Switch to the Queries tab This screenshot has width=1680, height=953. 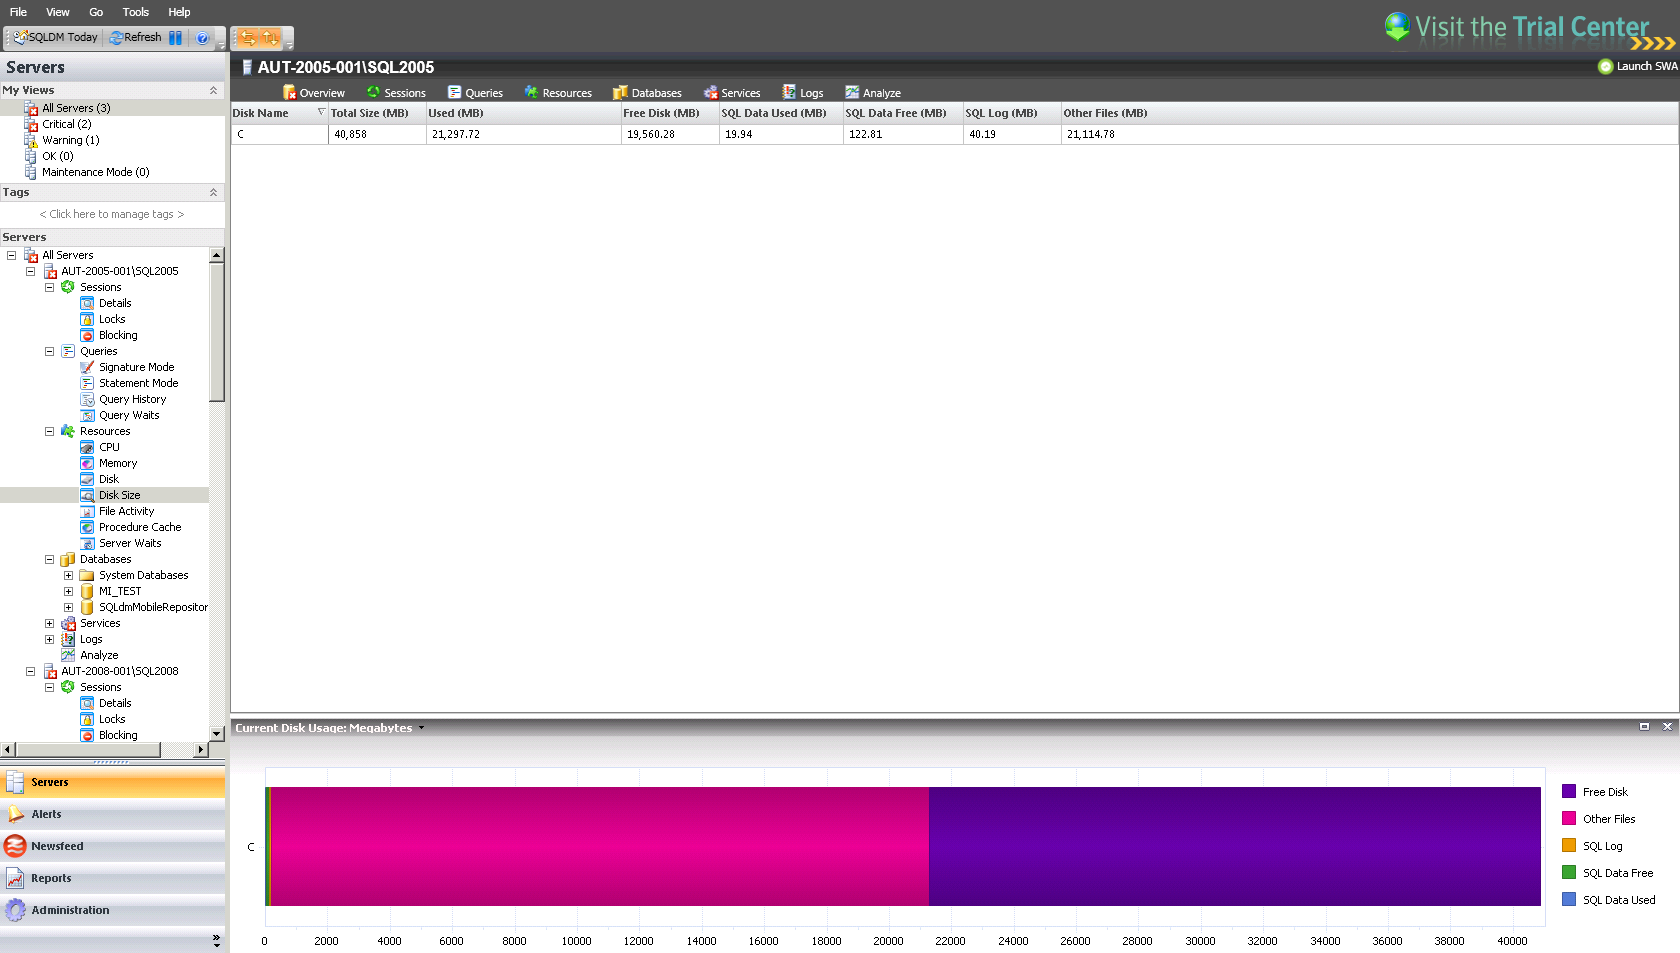[x=476, y=93]
